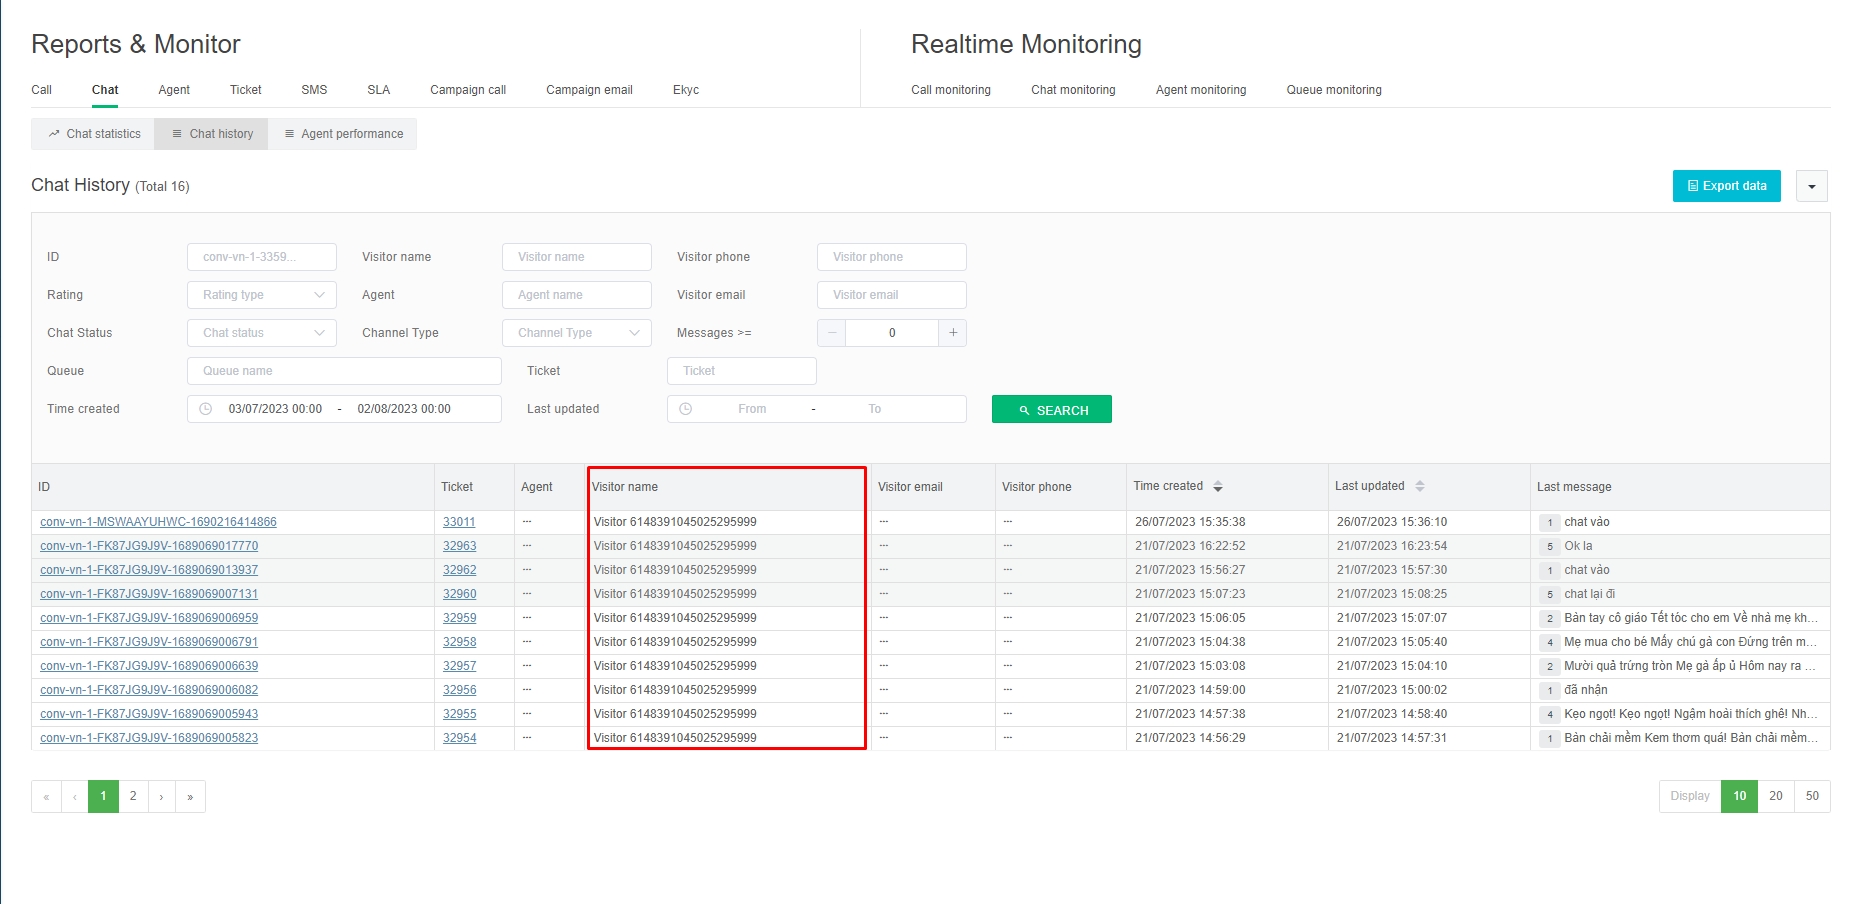The height and width of the screenshot is (904, 1860).
Task: Click the minus icon in Messages stepper
Action: point(831,333)
